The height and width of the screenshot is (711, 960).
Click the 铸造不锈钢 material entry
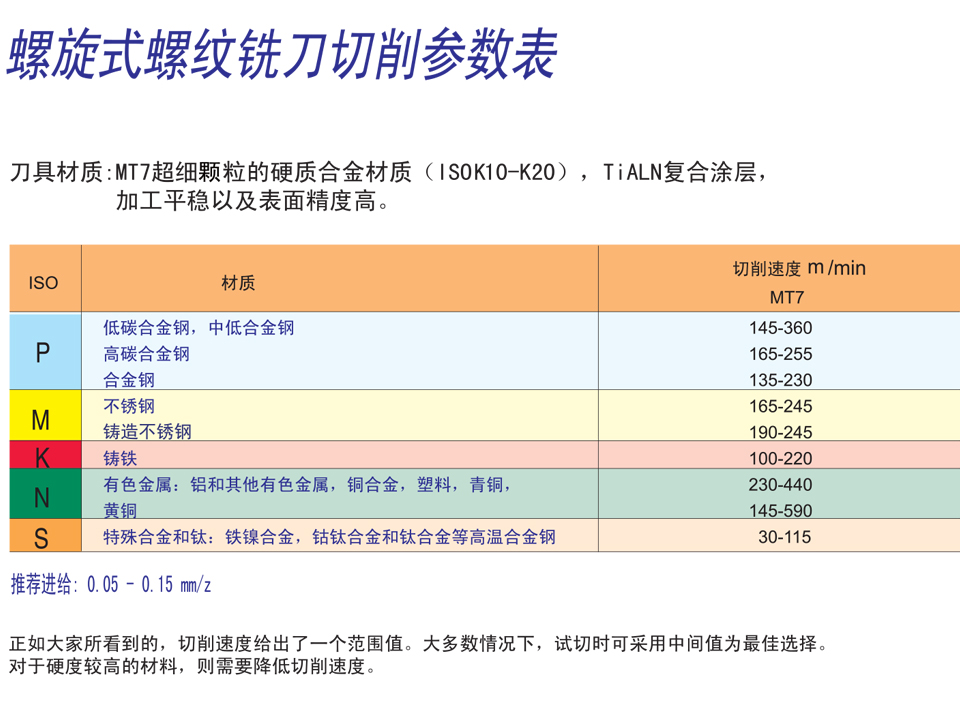coord(147,432)
